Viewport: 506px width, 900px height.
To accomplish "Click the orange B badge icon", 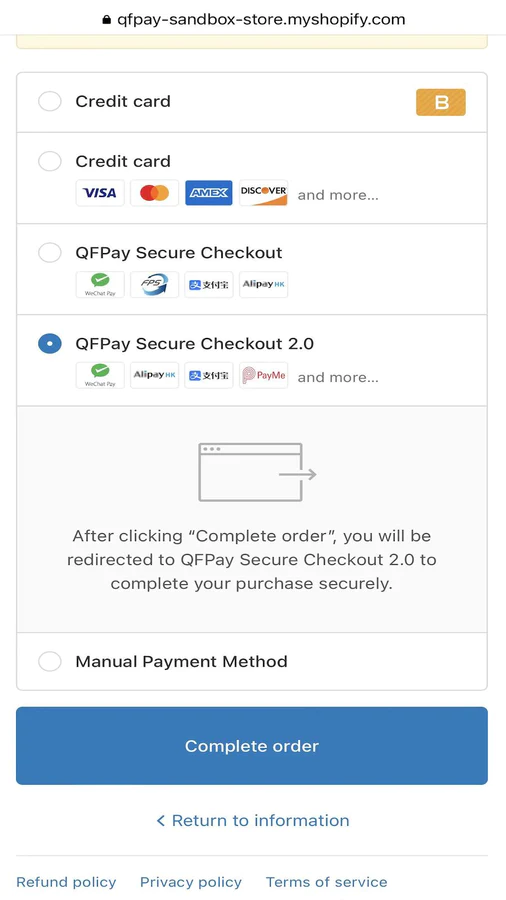I will pyautogui.click(x=441, y=102).
